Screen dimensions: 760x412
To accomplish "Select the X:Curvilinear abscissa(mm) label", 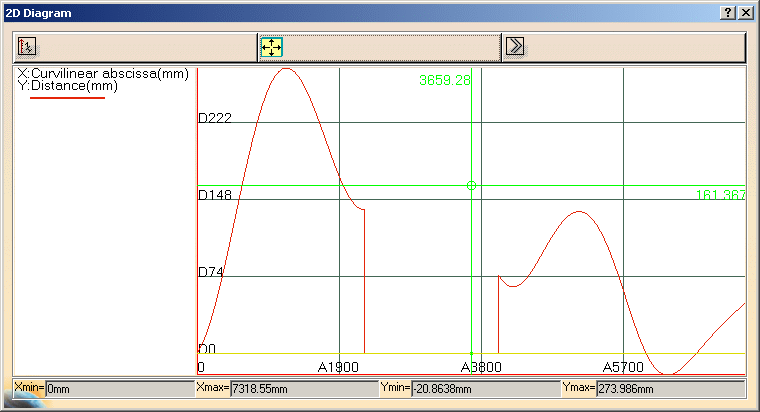I will [103, 74].
